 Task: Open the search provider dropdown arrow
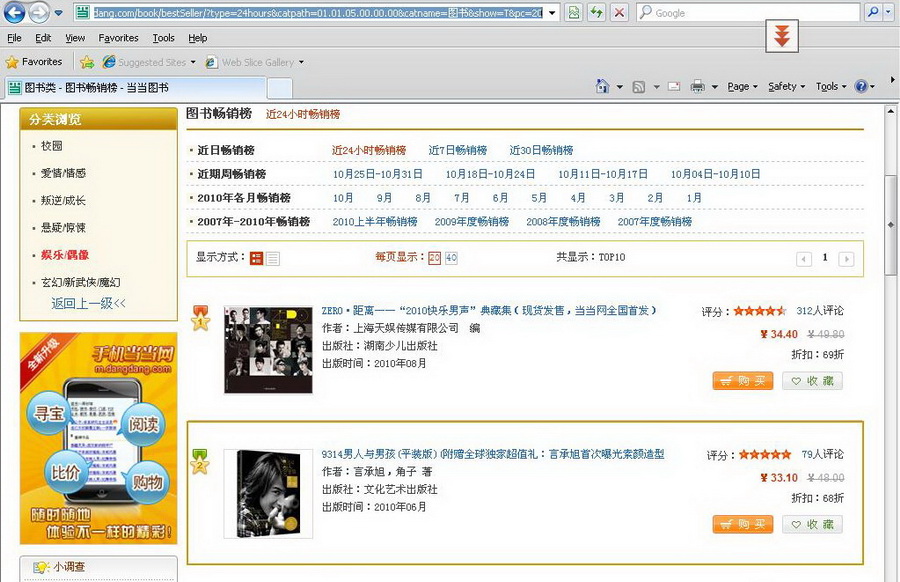pos(890,12)
